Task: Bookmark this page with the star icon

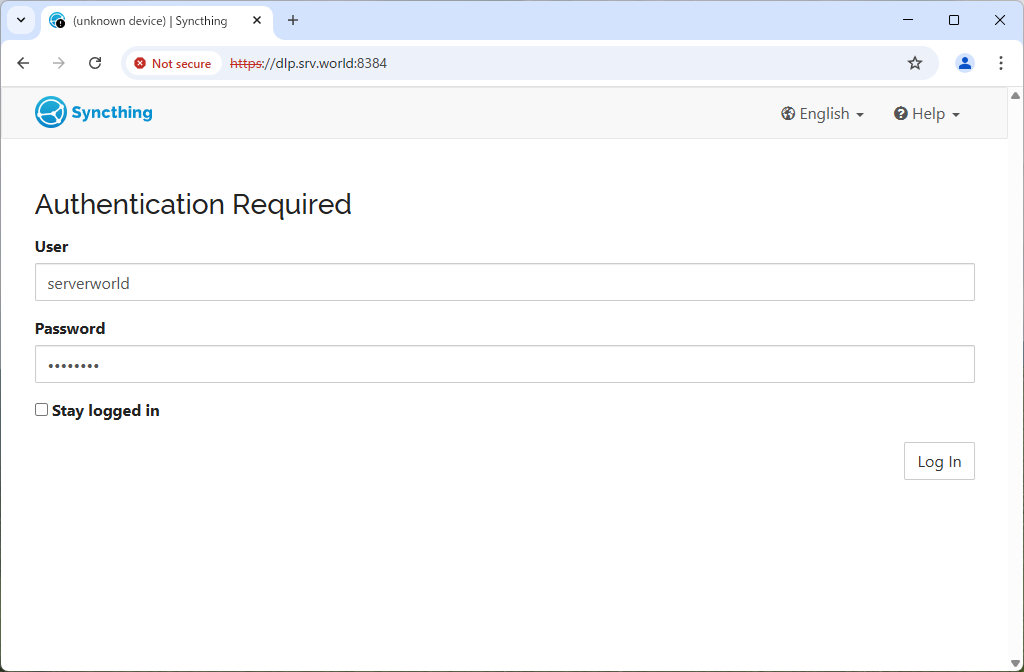Action: tap(914, 63)
